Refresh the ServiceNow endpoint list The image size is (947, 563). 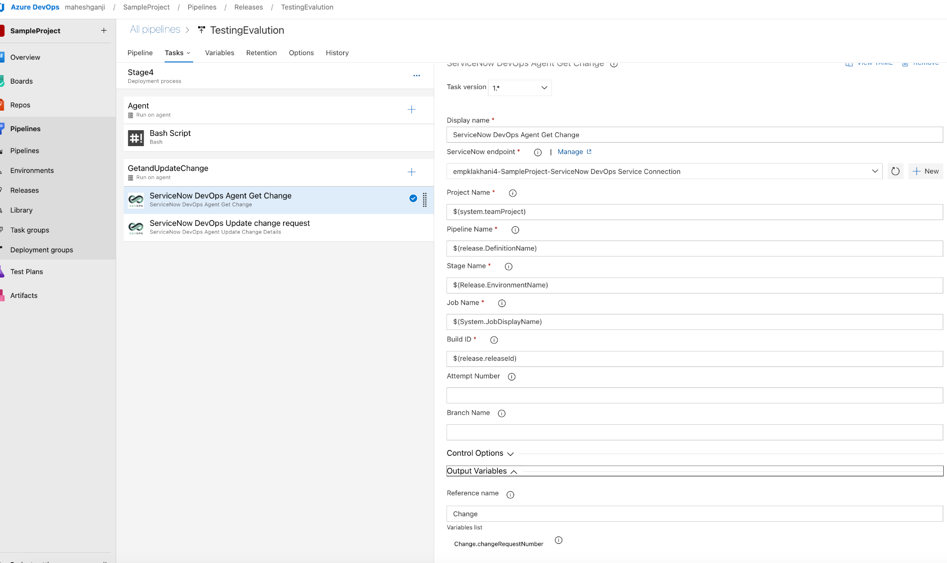click(895, 172)
